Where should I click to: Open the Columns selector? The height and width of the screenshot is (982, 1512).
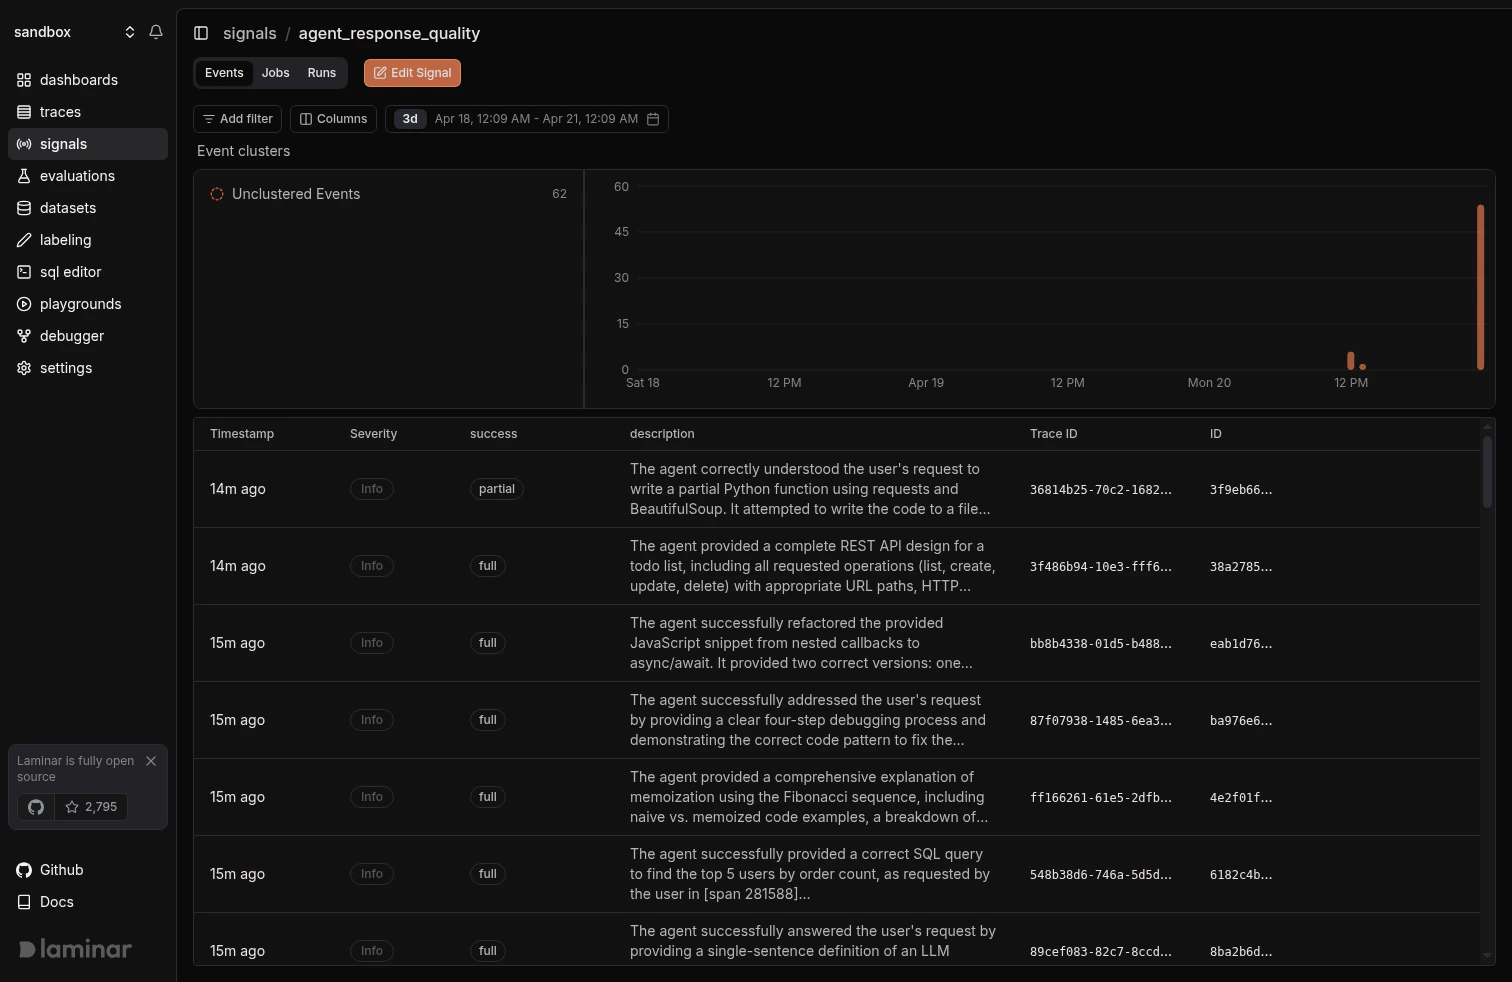[333, 118]
